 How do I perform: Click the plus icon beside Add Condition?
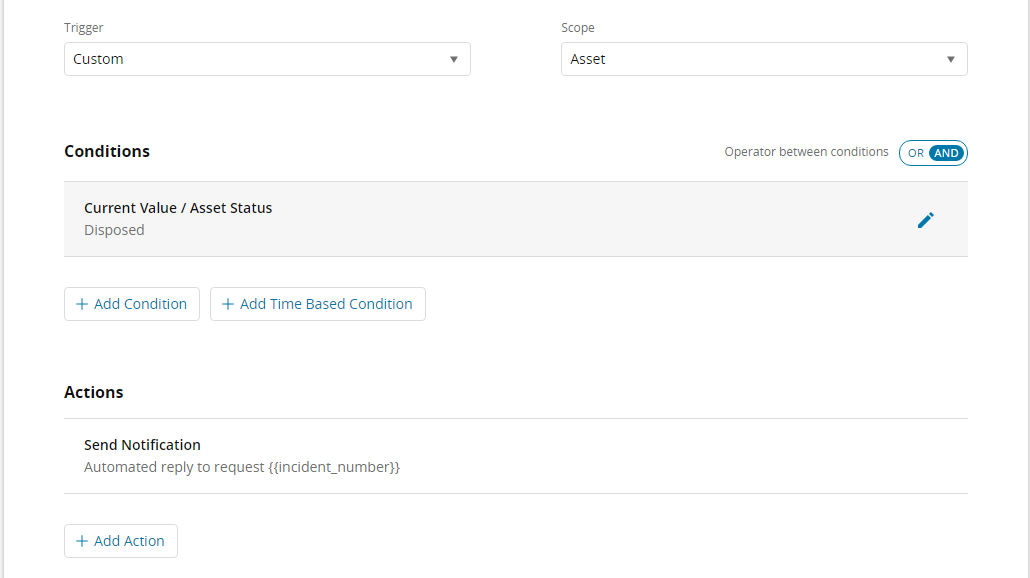pos(82,304)
